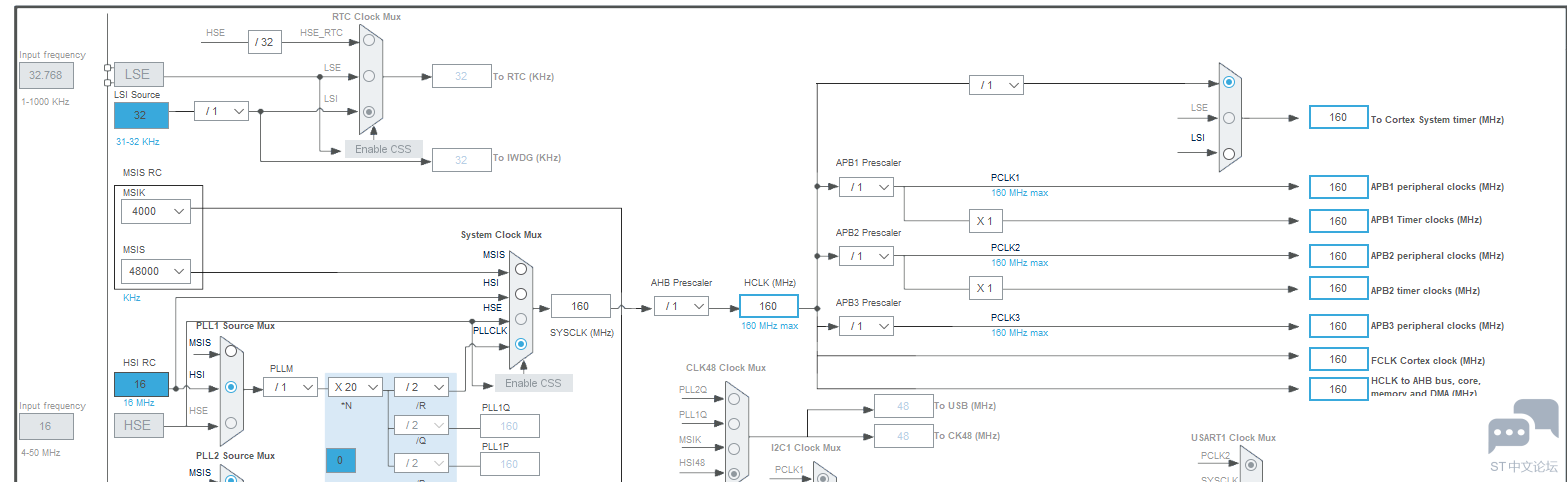The height and width of the screenshot is (482, 1567).
Task: Select MSIK in CLK48 Clock Mux
Action: pyautogui.click(x=735, y=448)
